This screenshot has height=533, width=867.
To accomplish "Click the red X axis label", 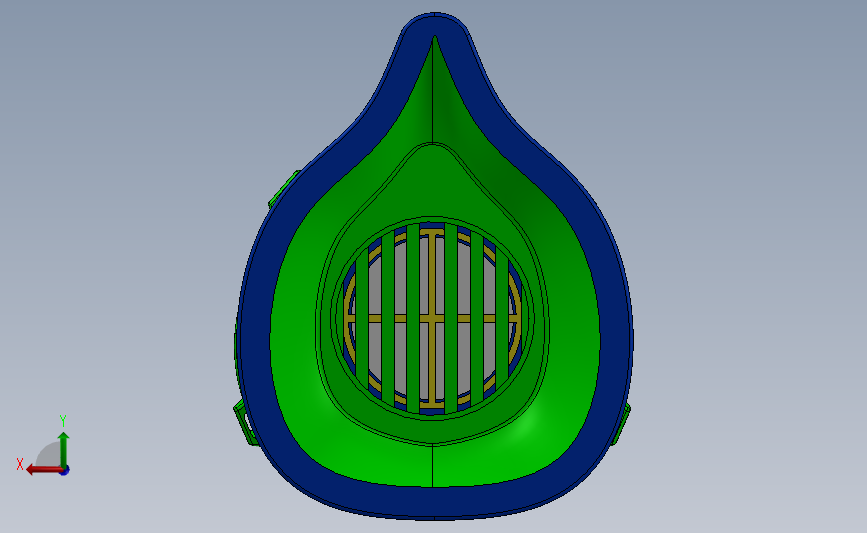I will (x=20, y=464).
